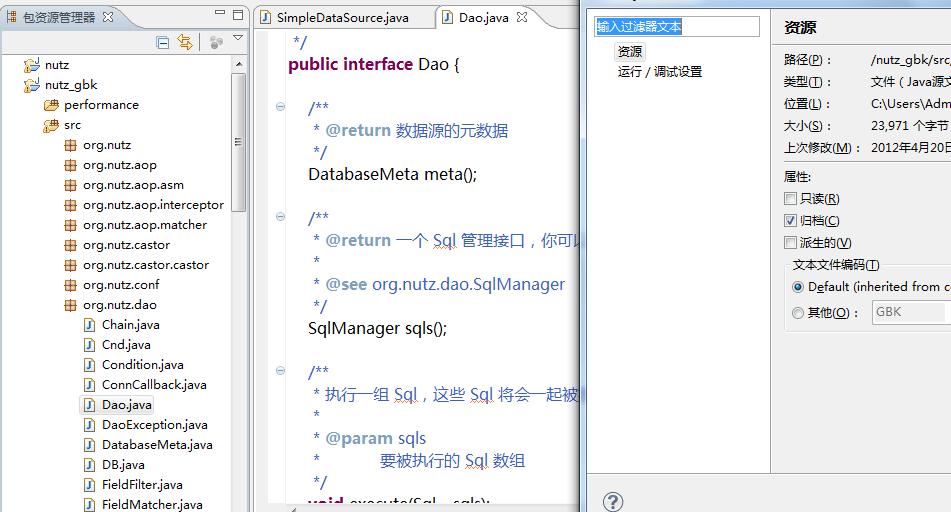The image size is (951, 512).
Task: Select the org.nutz.aop.matcher package
Action: (x=145, y=225)
